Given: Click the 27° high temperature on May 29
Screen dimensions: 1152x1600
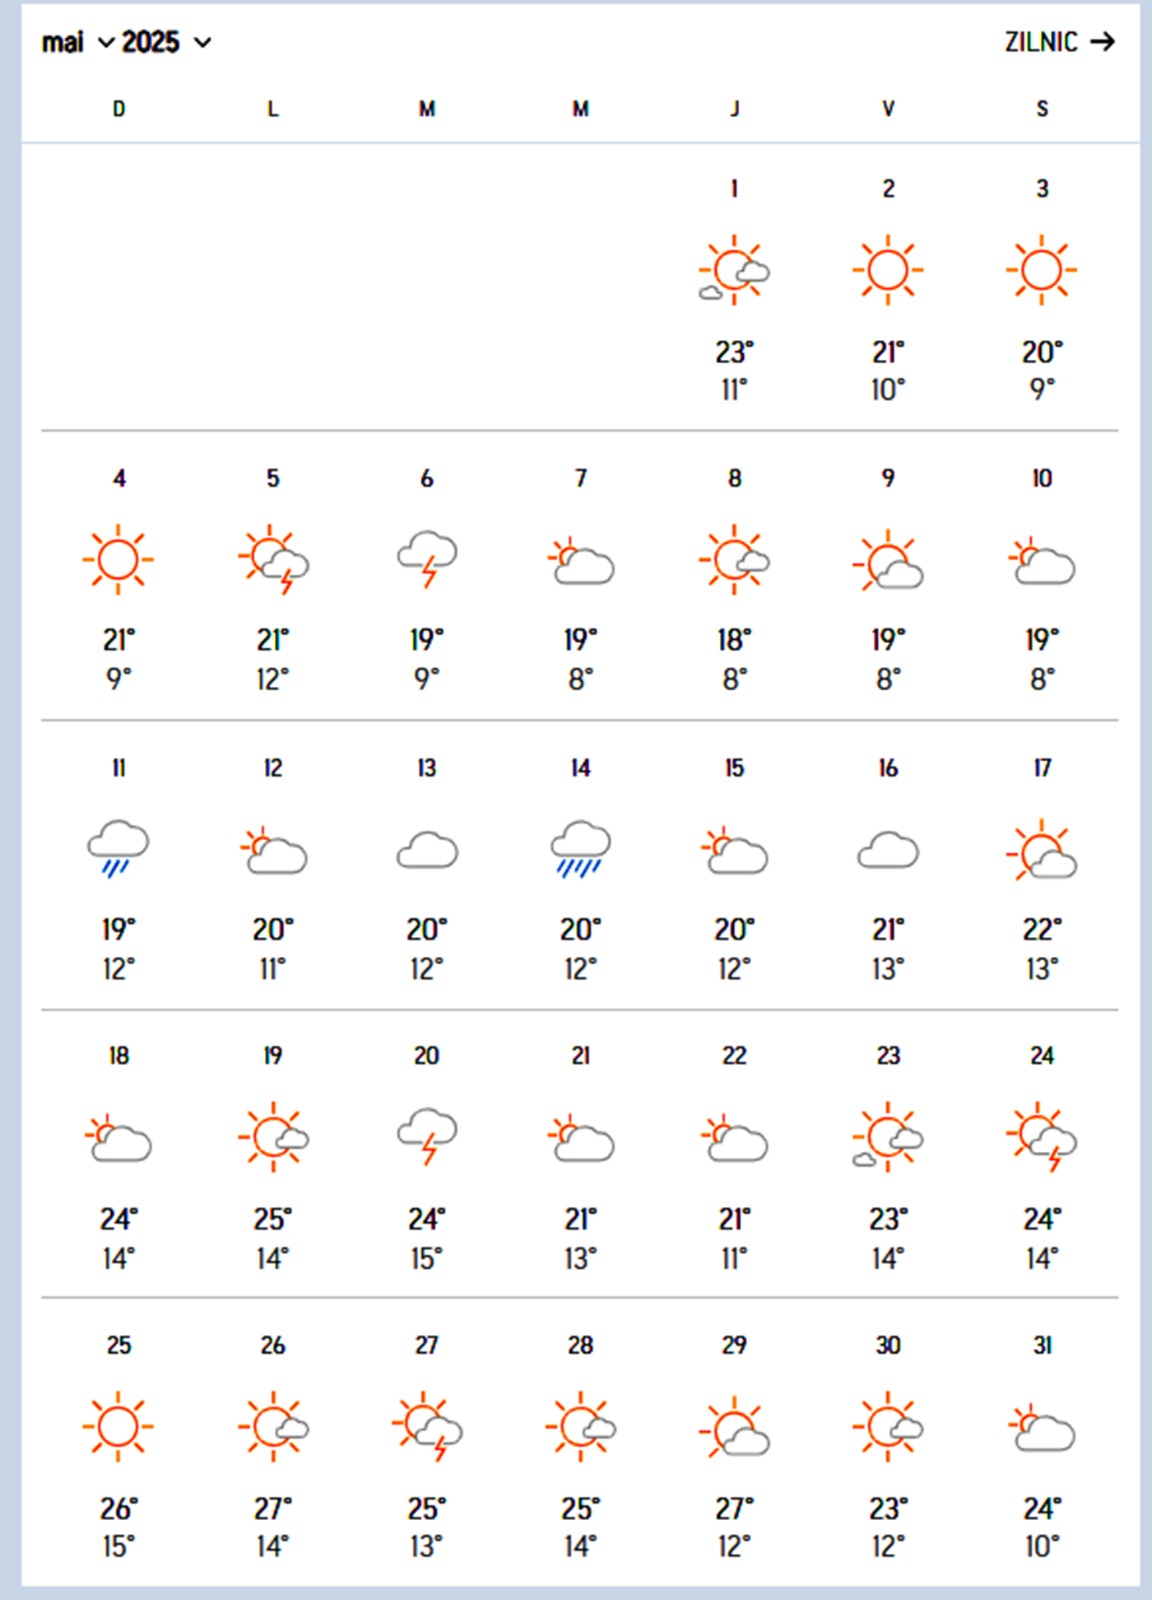Looking at the screenshot, I should [734, 1508].
